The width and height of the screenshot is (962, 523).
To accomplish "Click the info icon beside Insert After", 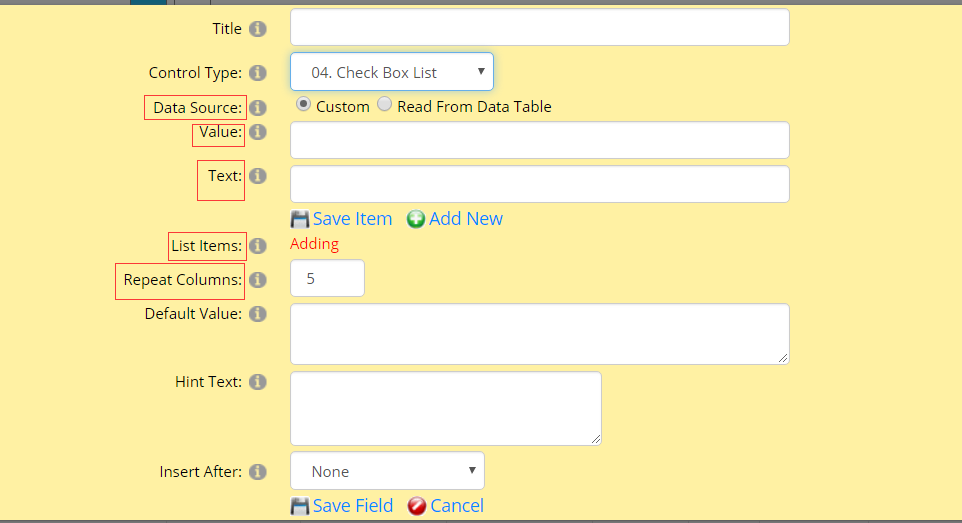I will tap(258, 471).
